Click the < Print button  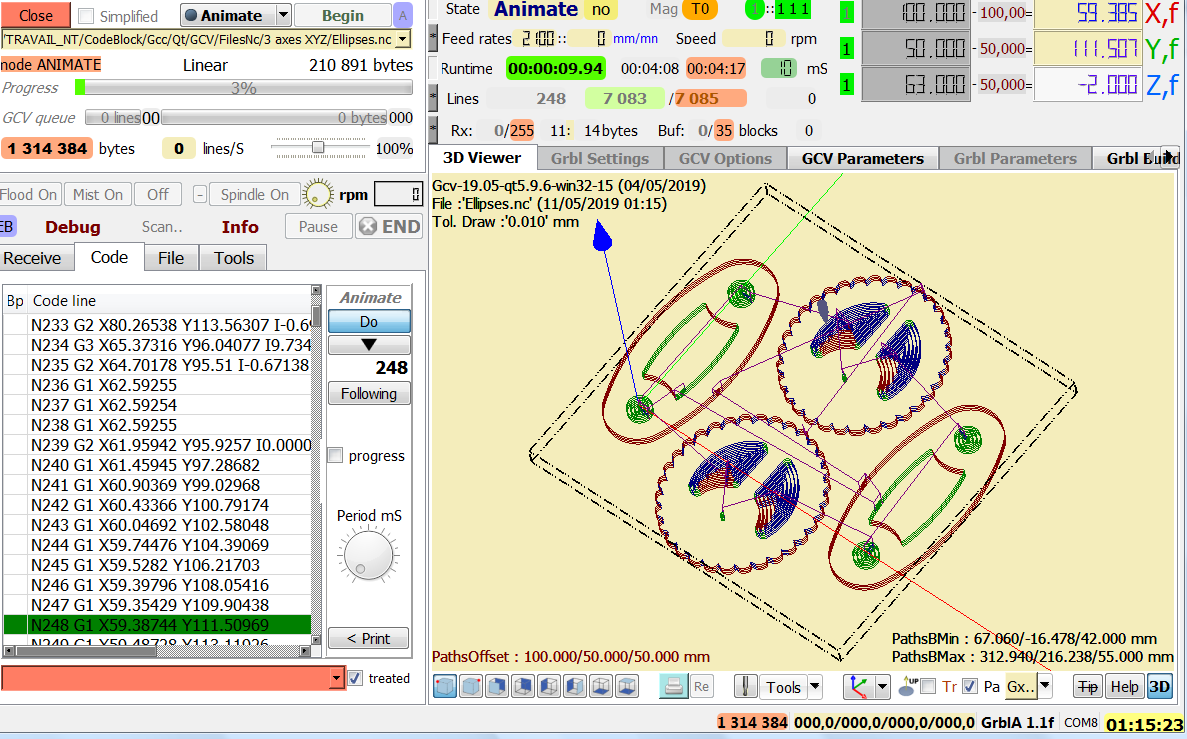coord(368,638)
